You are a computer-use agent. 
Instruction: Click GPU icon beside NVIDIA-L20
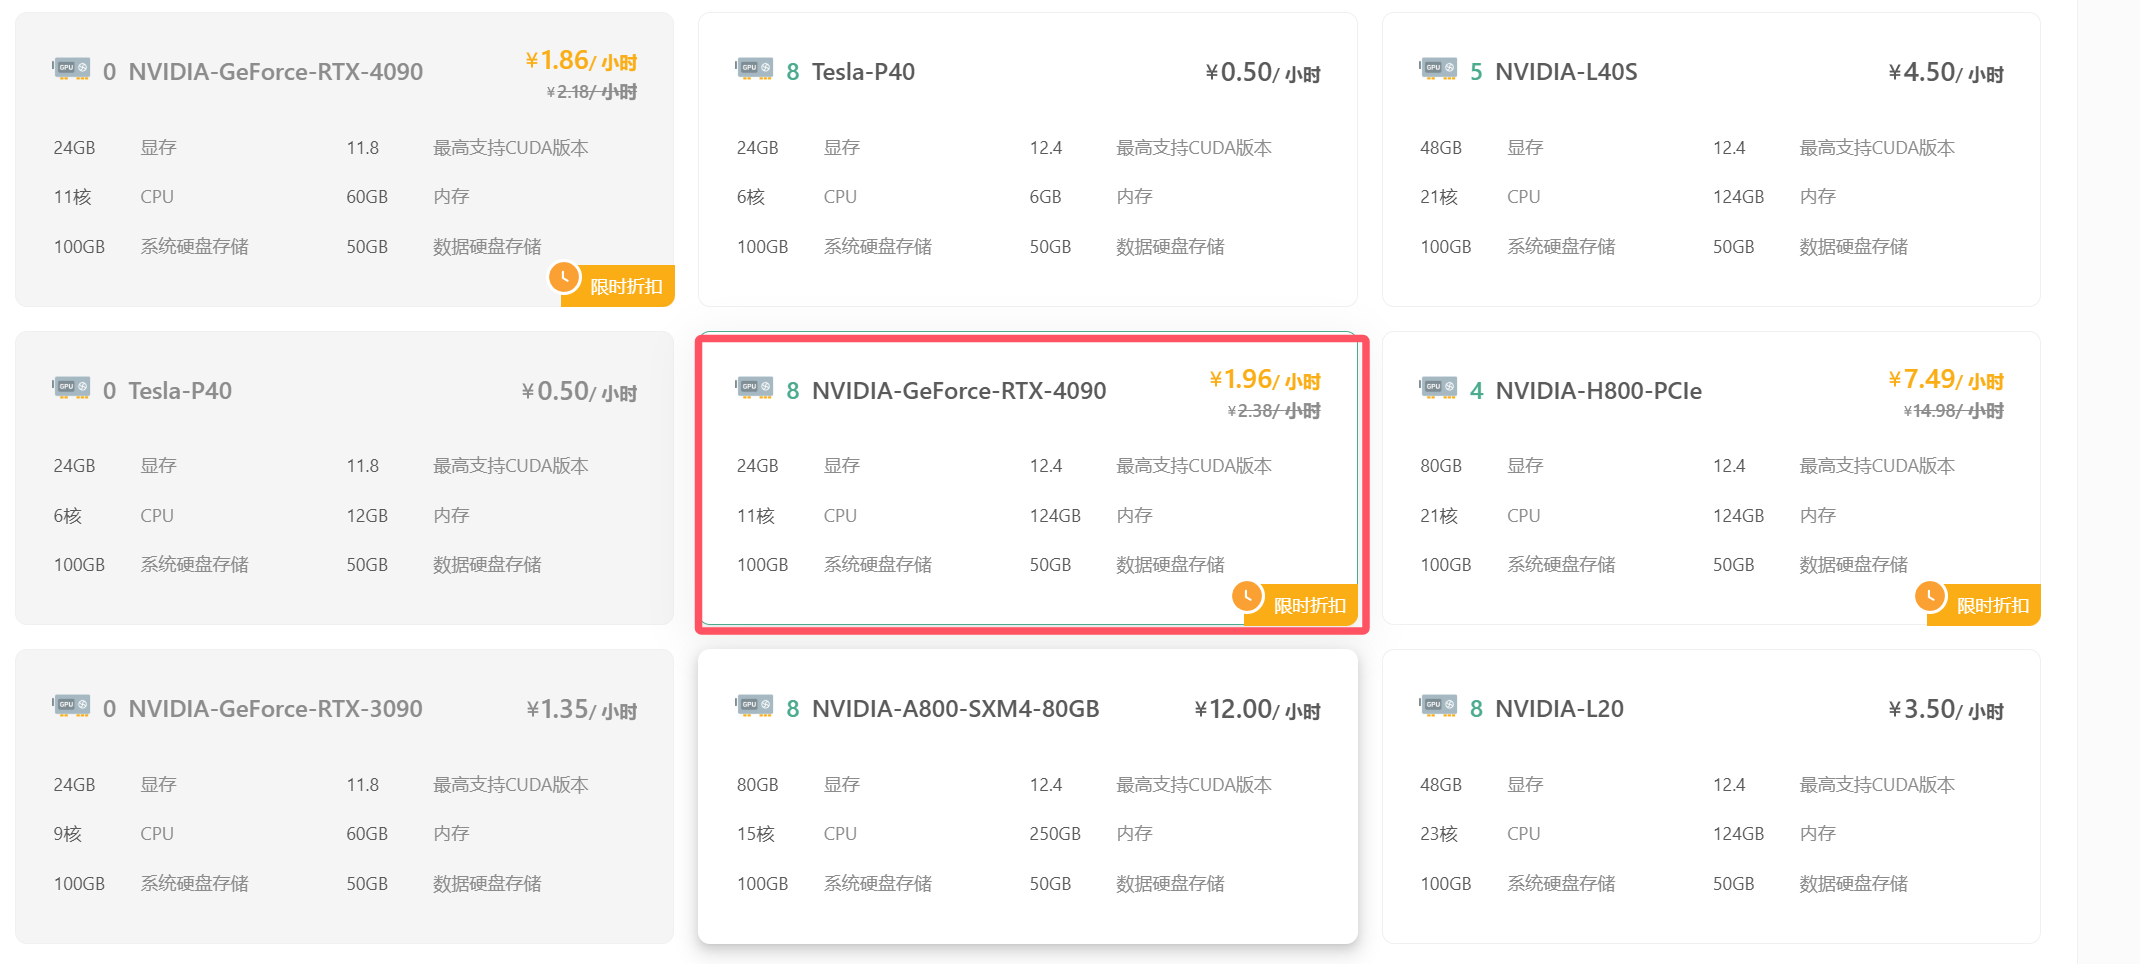pyautogui.click(x=1438, y=706)
